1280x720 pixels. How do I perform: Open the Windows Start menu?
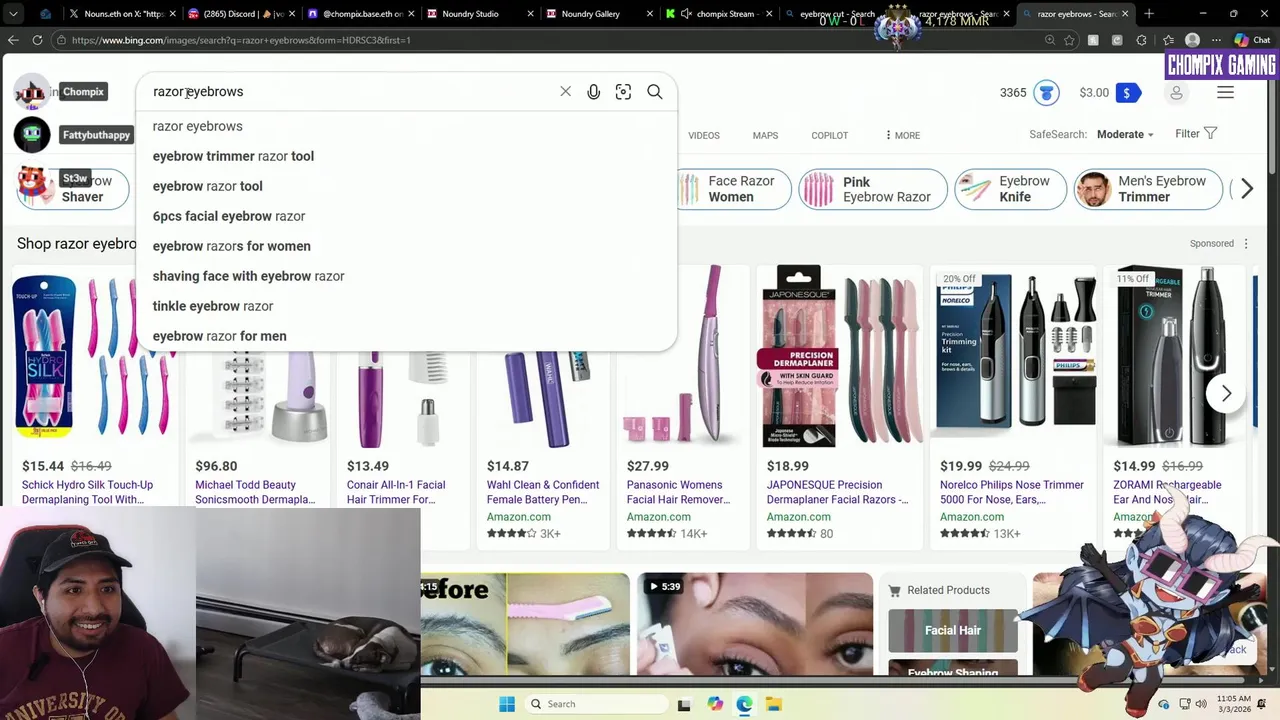coord(507,704)
